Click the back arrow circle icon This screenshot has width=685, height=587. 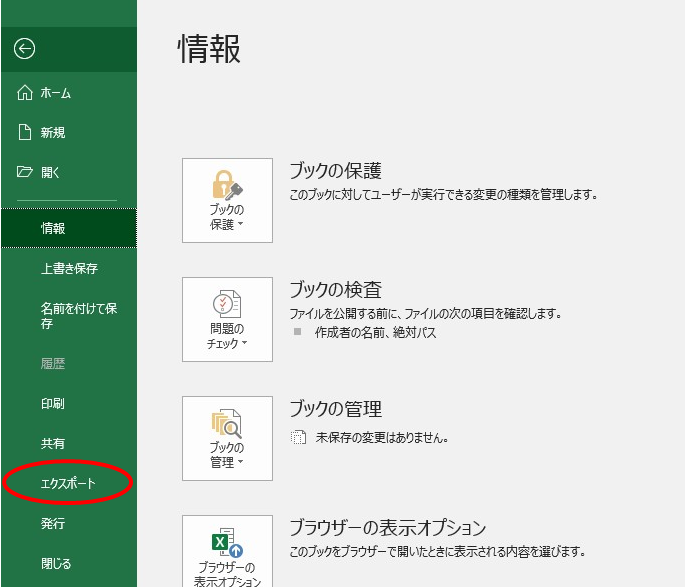(x=24, y=48)
